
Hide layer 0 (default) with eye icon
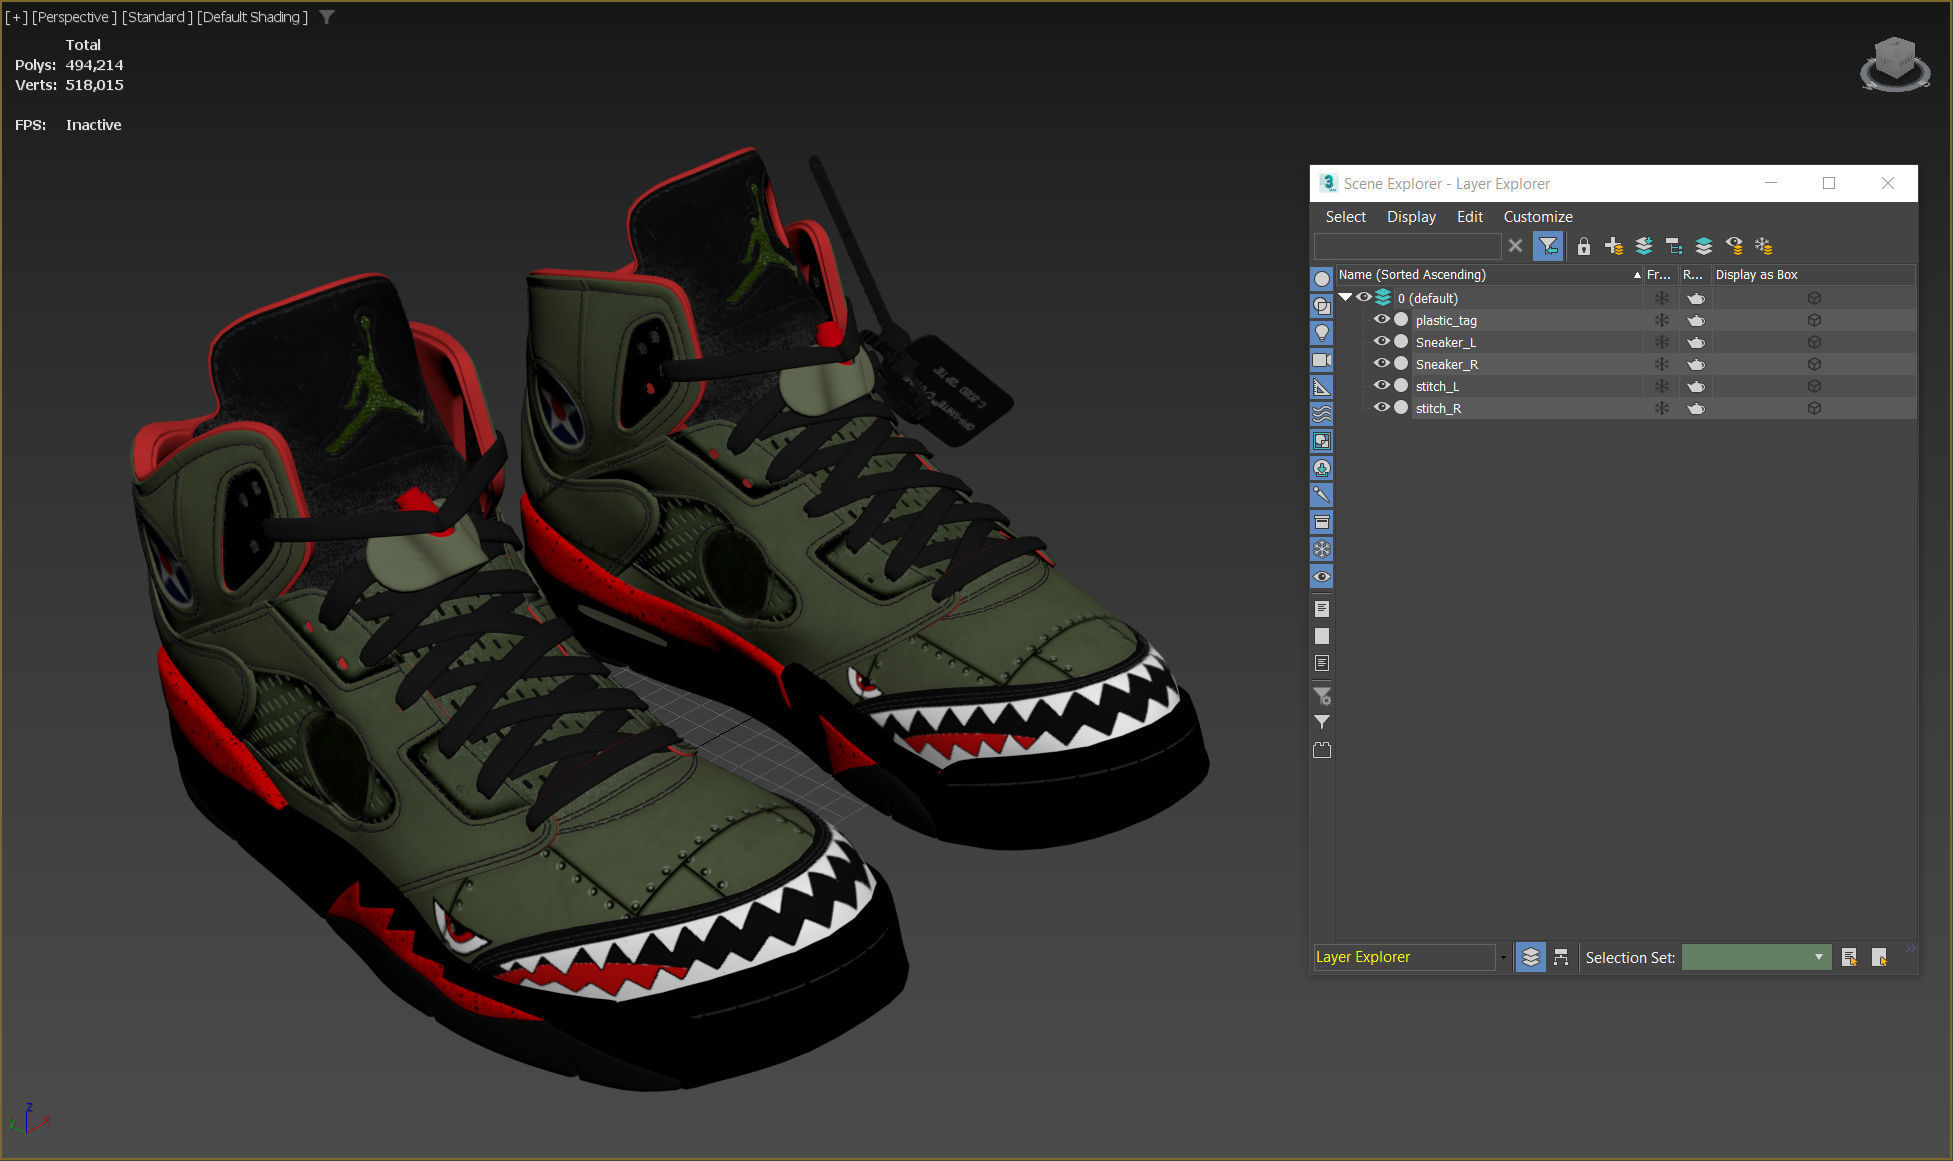1364,298
